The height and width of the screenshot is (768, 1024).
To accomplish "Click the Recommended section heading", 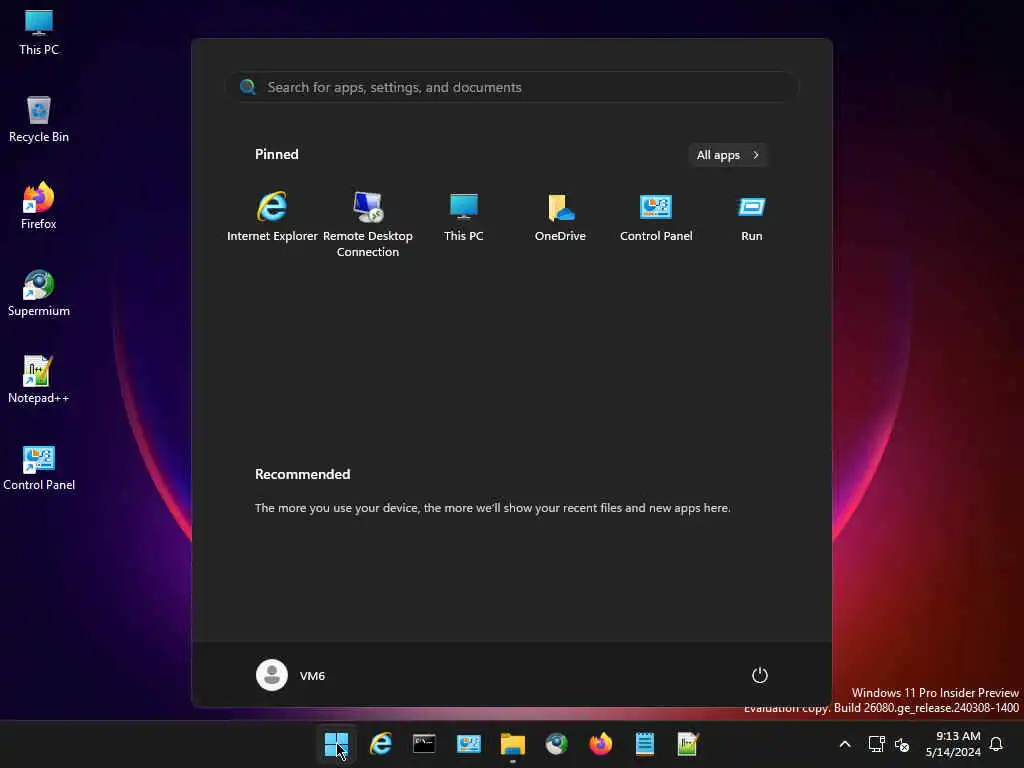I will click(302, 474).
